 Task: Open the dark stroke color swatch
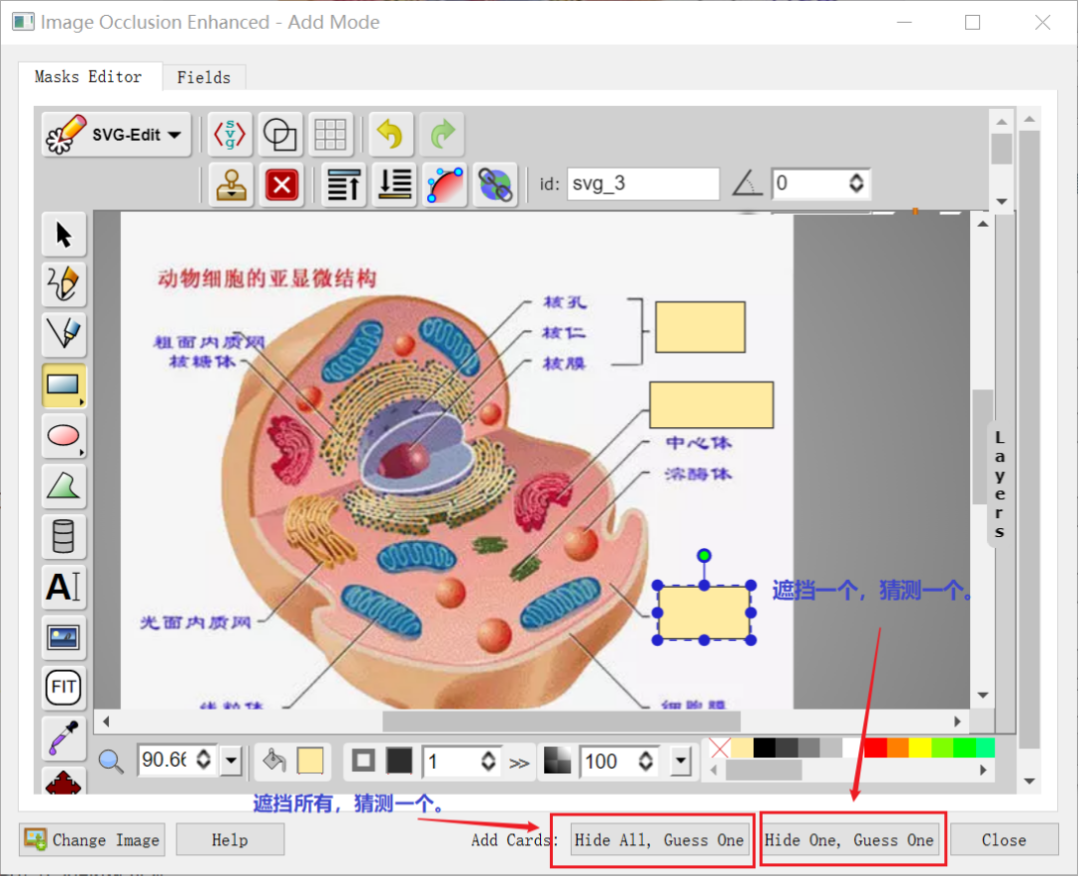[x=399, y=761]
